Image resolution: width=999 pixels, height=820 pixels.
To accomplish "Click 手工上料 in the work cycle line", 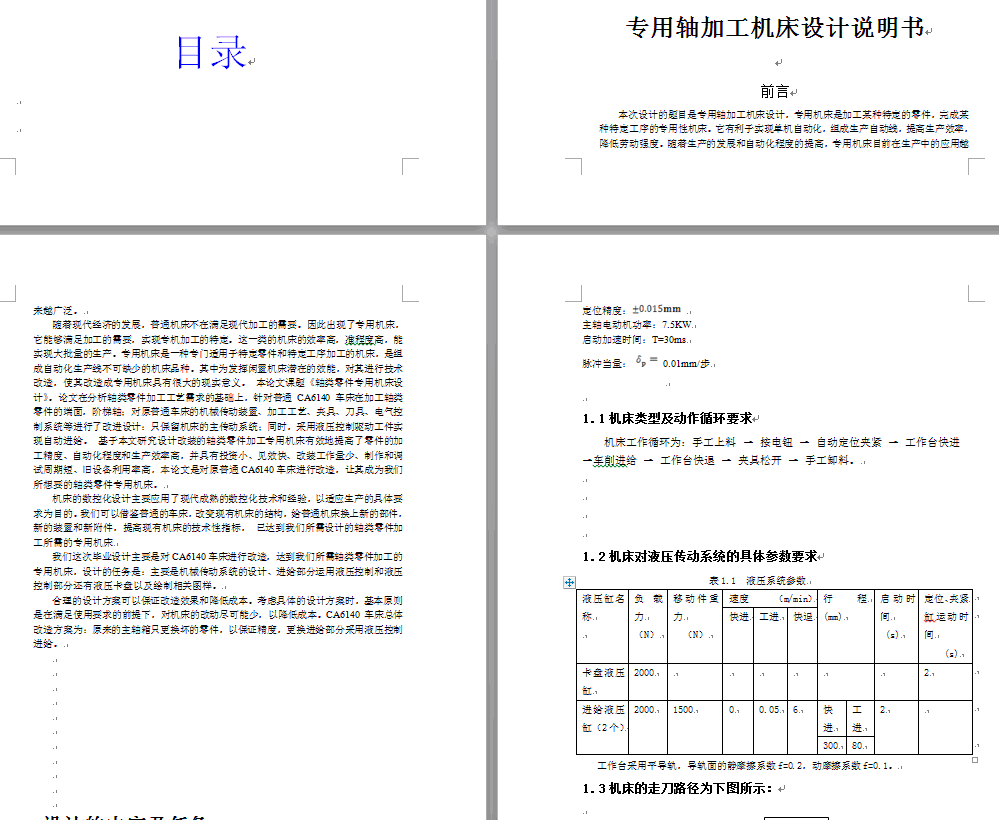I will (x=714, y=442).
